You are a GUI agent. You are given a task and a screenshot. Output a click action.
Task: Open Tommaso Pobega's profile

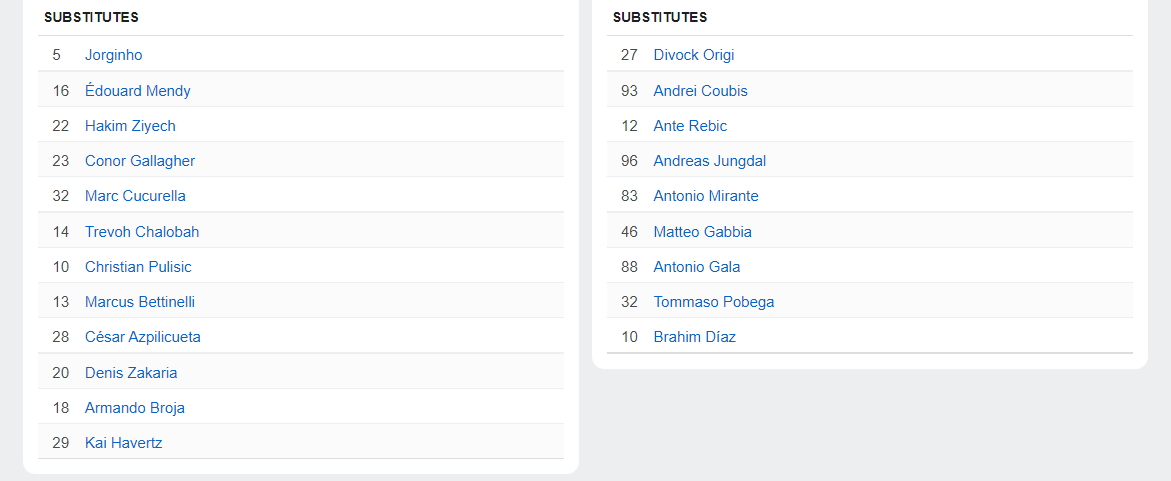[x=713, y=302]
